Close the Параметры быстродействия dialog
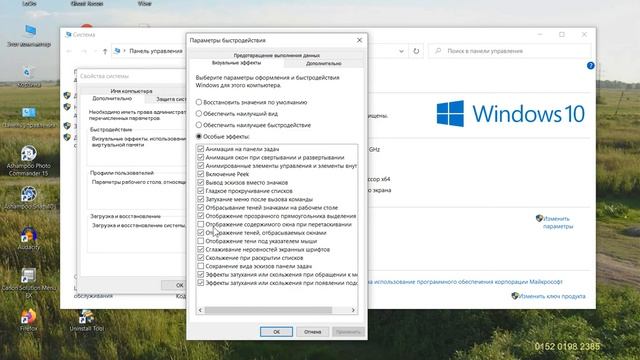 tap(359, 40)
